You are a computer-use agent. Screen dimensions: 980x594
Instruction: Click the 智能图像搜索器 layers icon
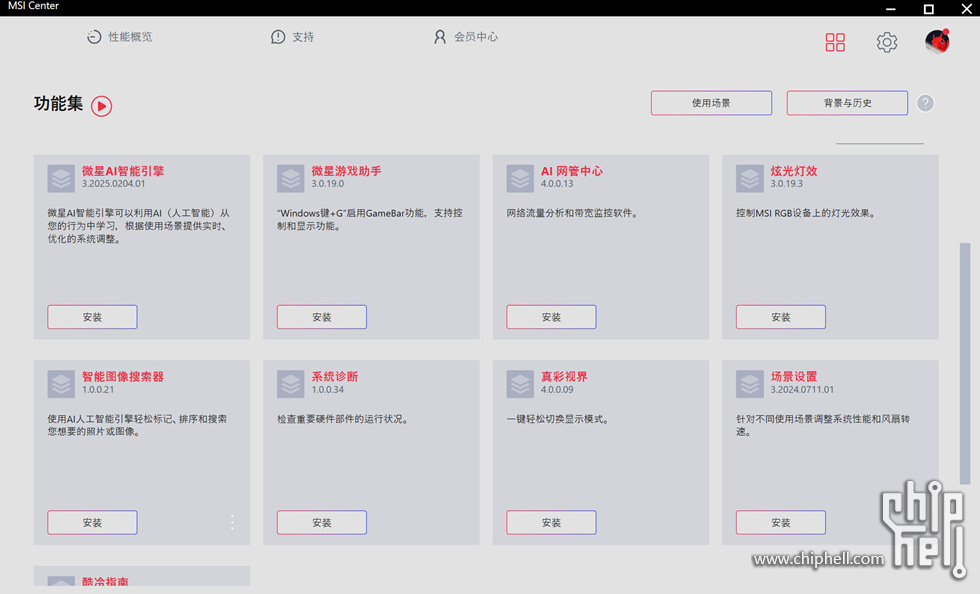(61, 385)
